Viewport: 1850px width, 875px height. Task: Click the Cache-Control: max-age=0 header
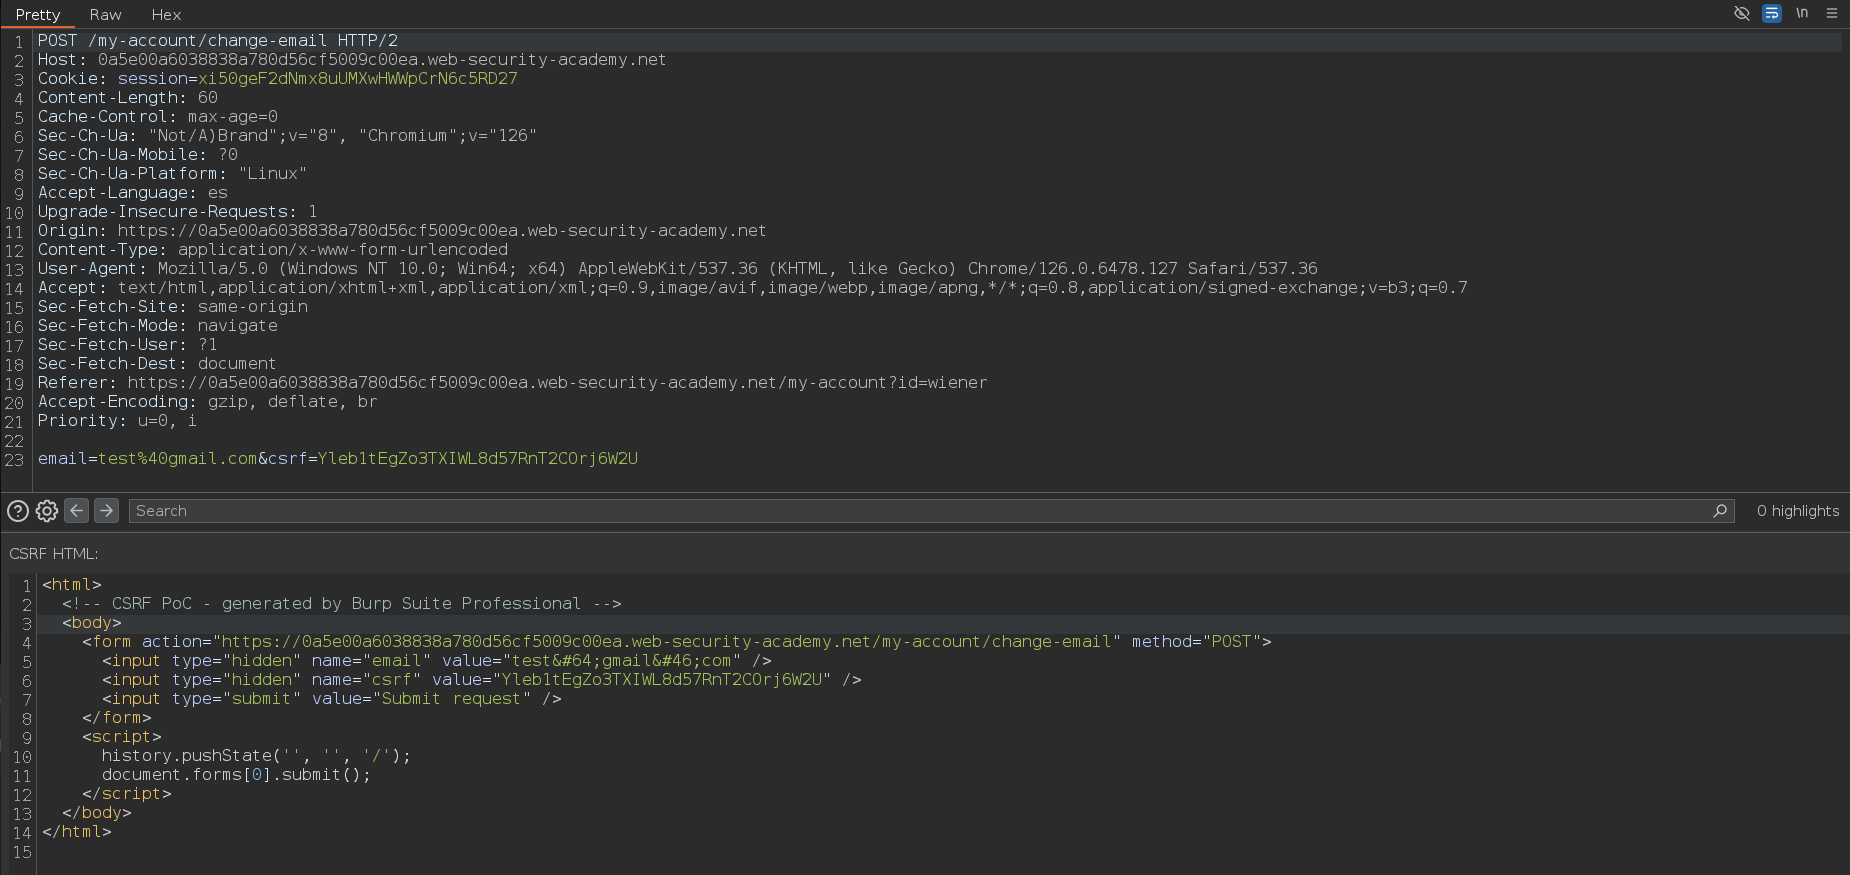158,117
